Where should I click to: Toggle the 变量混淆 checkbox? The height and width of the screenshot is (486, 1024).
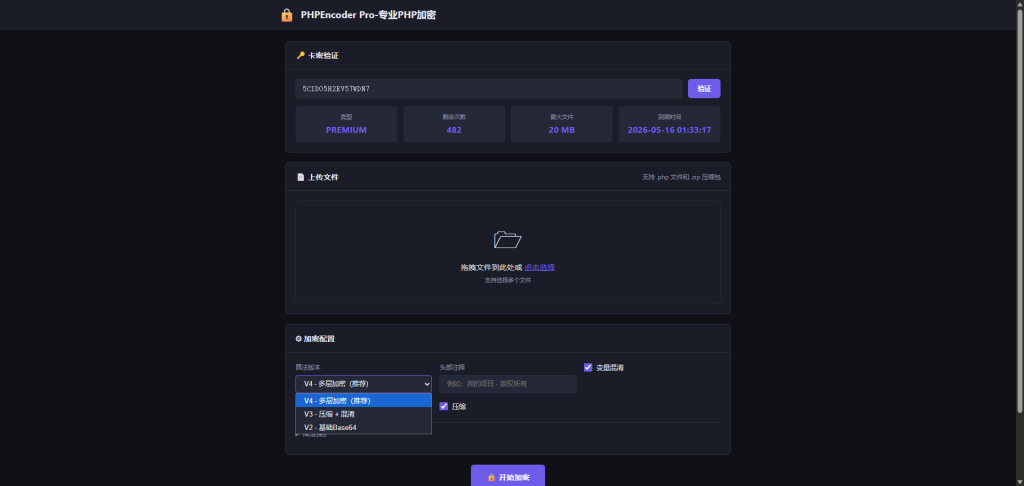(x=588, y=367)
